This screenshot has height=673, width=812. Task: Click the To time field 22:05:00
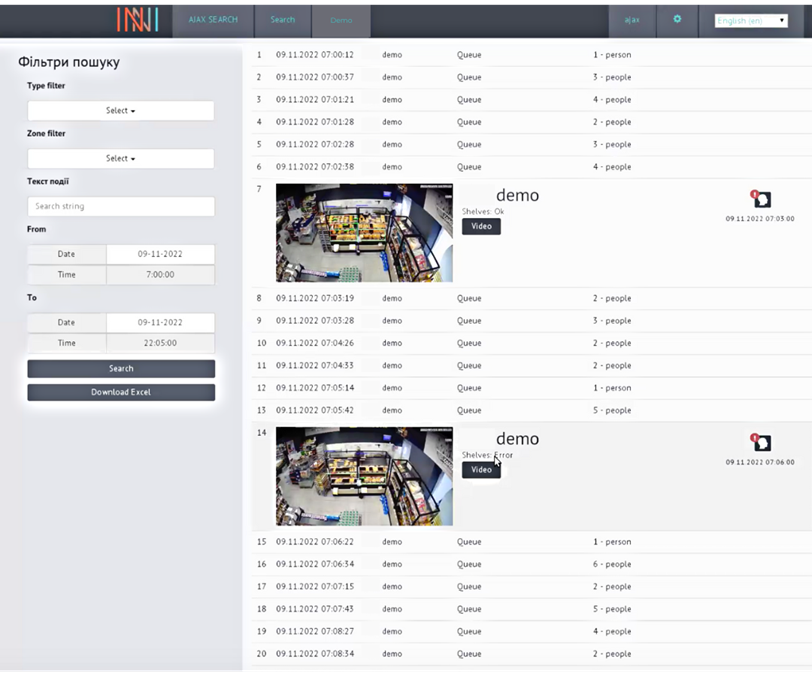(x=160, y=343)
